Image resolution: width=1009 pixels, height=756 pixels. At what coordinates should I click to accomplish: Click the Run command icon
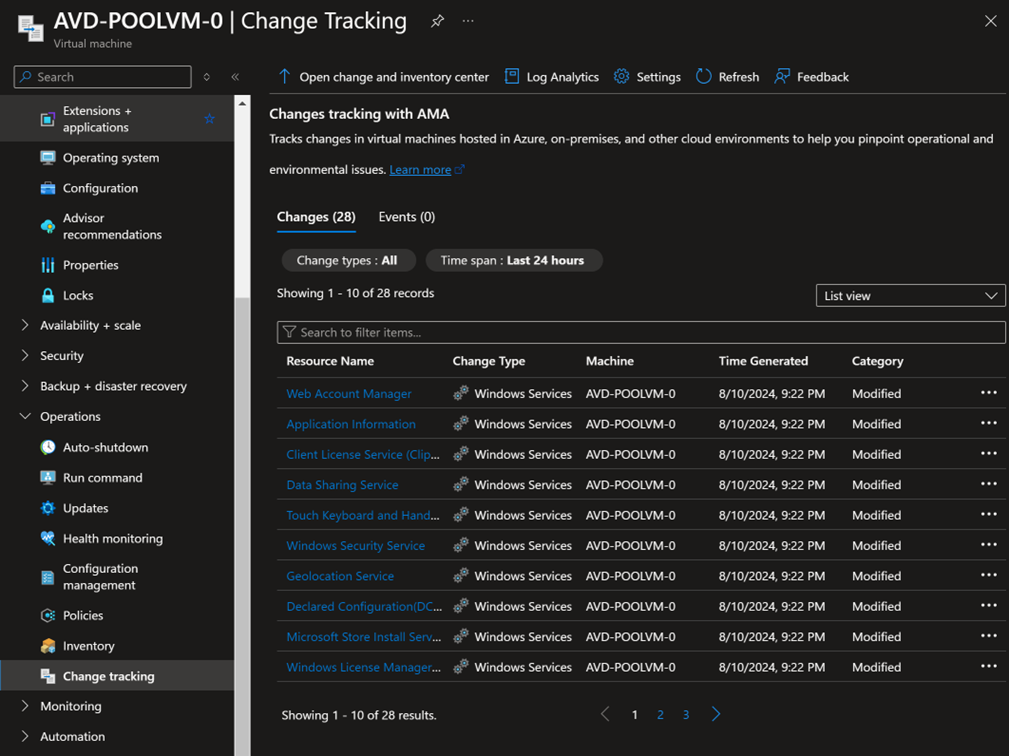coord(48,477)
